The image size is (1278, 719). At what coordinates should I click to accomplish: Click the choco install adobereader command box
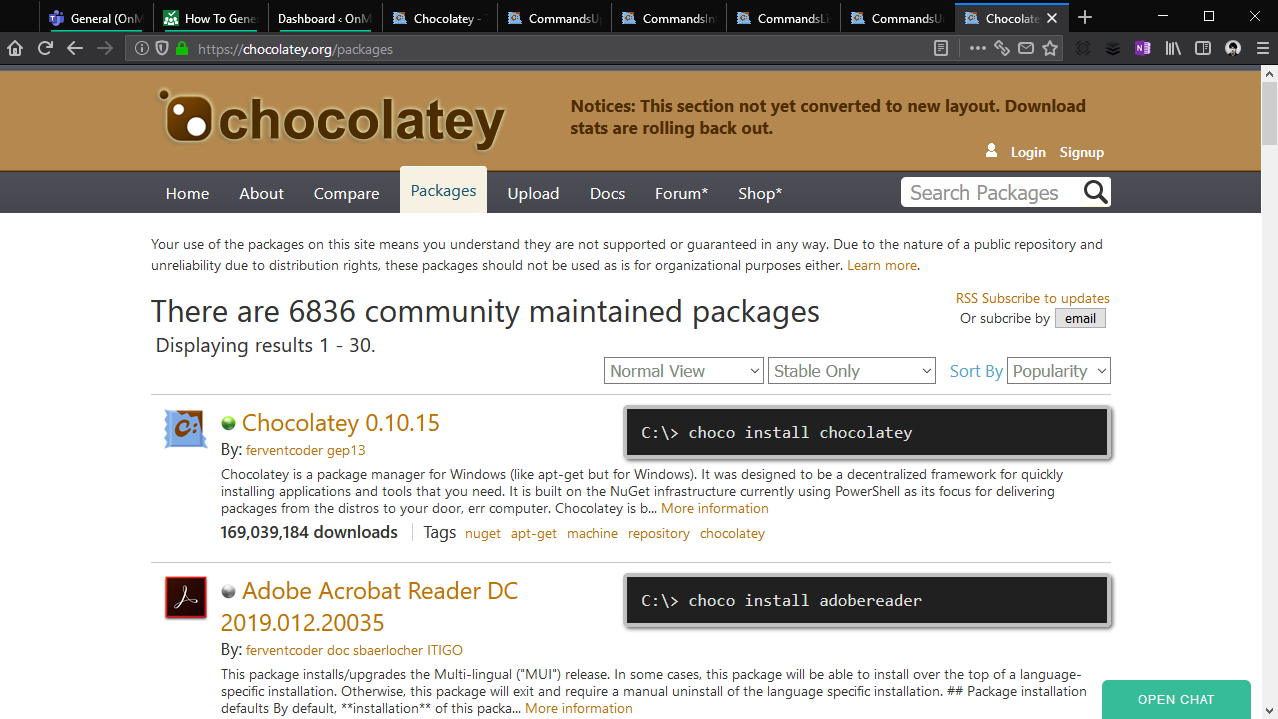pyautogui.click(x=867, y=600)
